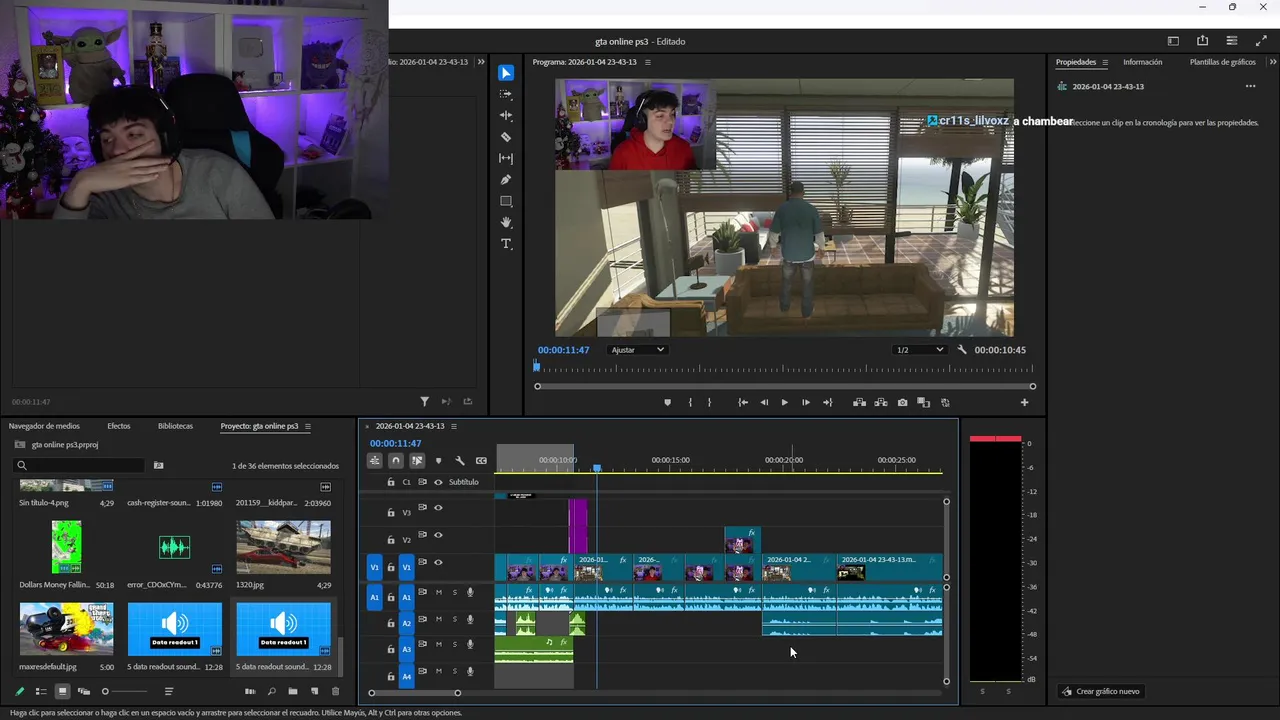Open the Program monitor button editor plus
Screen dimensions: 1280x720
pyautogui.click(x=1024, y=402)
